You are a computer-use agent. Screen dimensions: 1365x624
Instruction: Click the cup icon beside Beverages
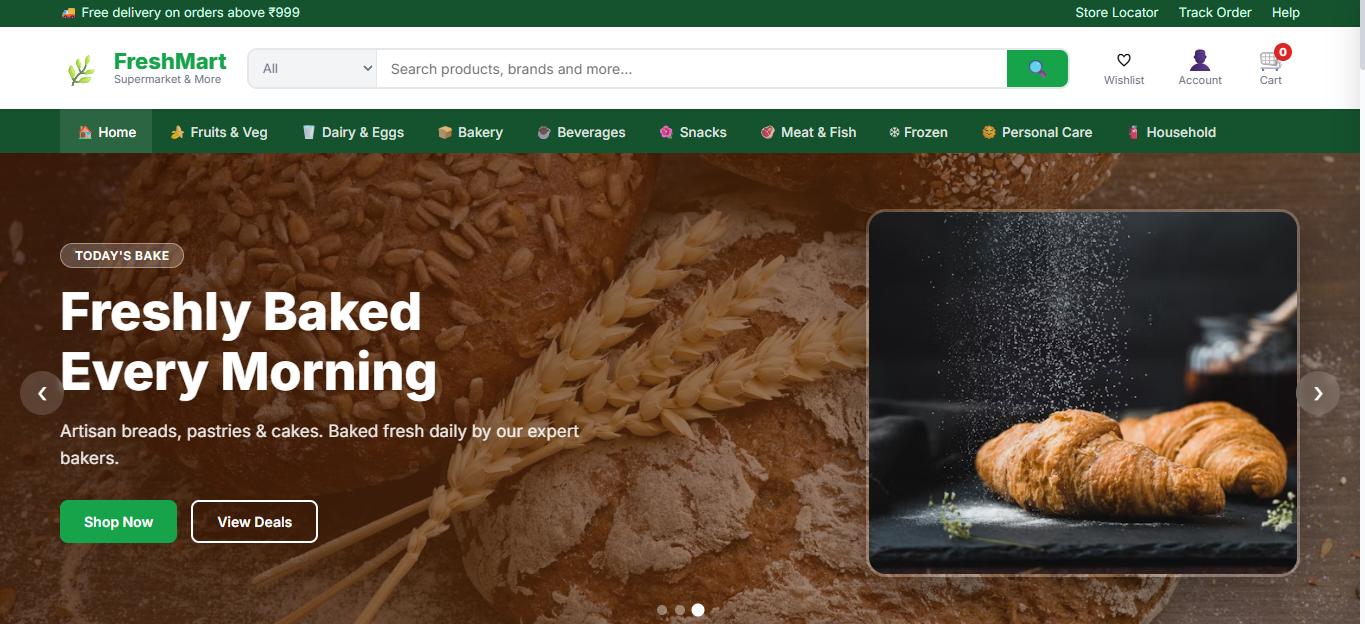click(544, 132)
